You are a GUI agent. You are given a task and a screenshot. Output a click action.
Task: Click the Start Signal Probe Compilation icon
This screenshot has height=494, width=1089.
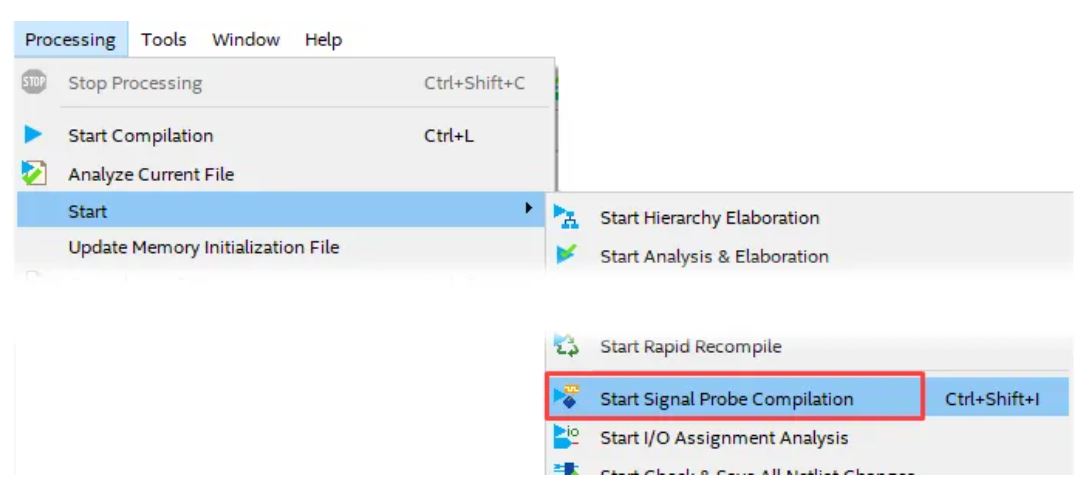[x=567, y=398]
